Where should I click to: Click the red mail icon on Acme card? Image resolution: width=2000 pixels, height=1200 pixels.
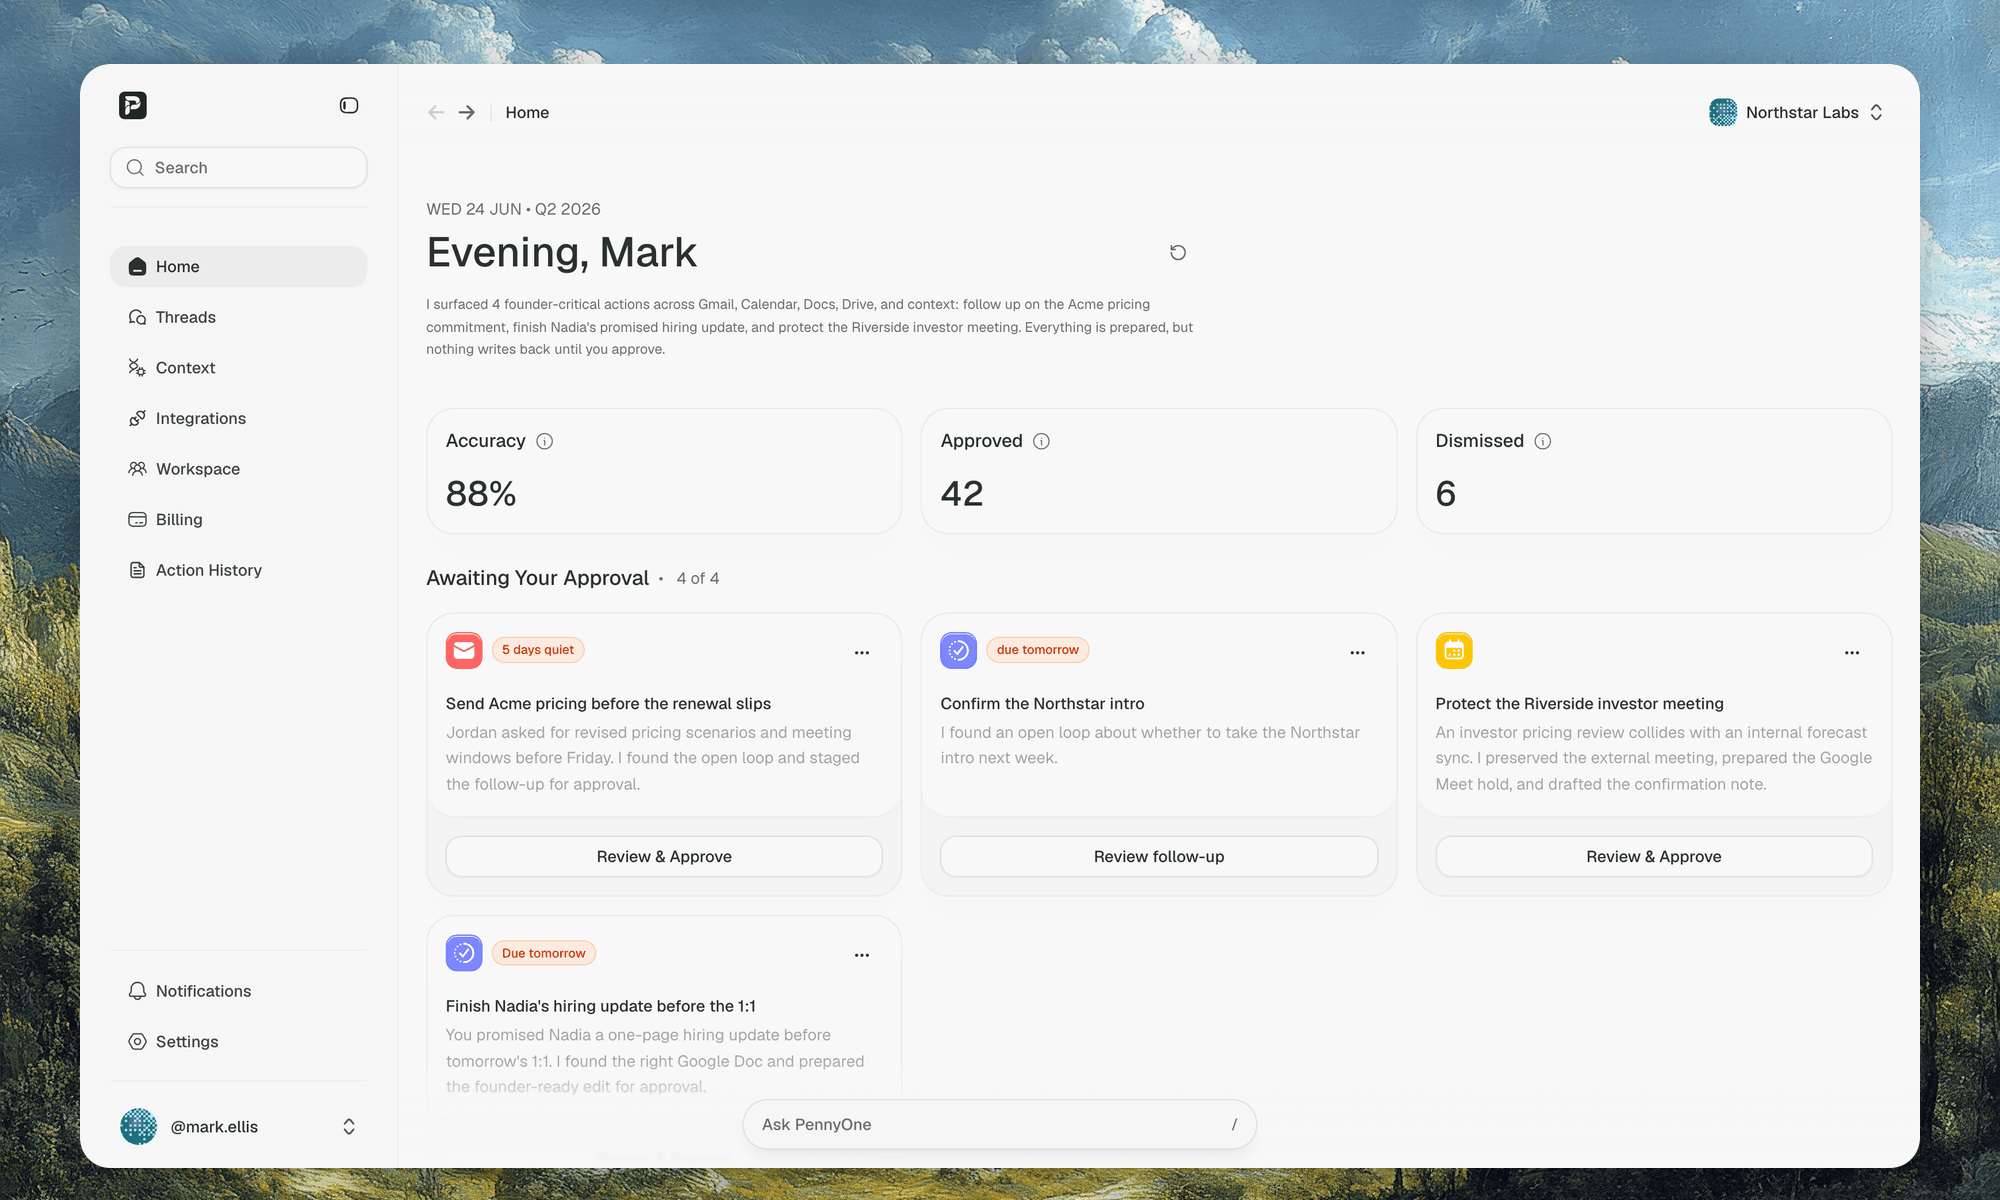[464, 650]
